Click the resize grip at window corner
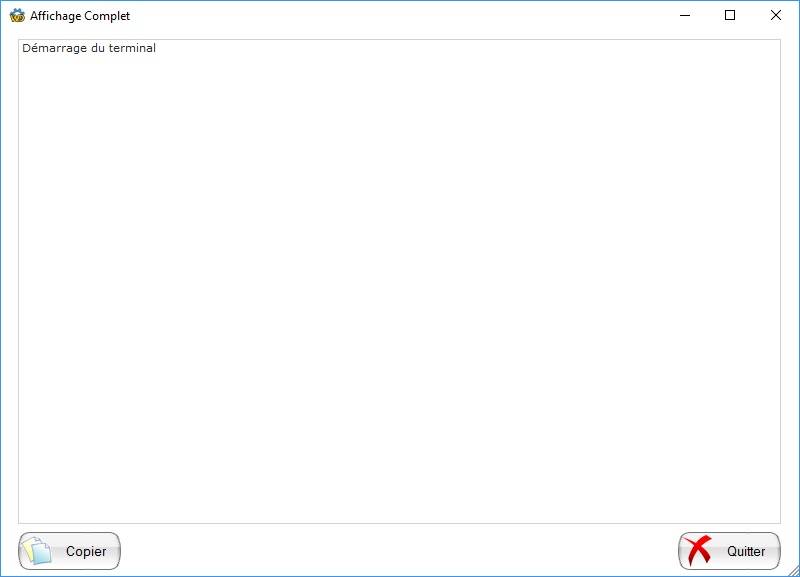800x577 pixels. tap(792, 569)
